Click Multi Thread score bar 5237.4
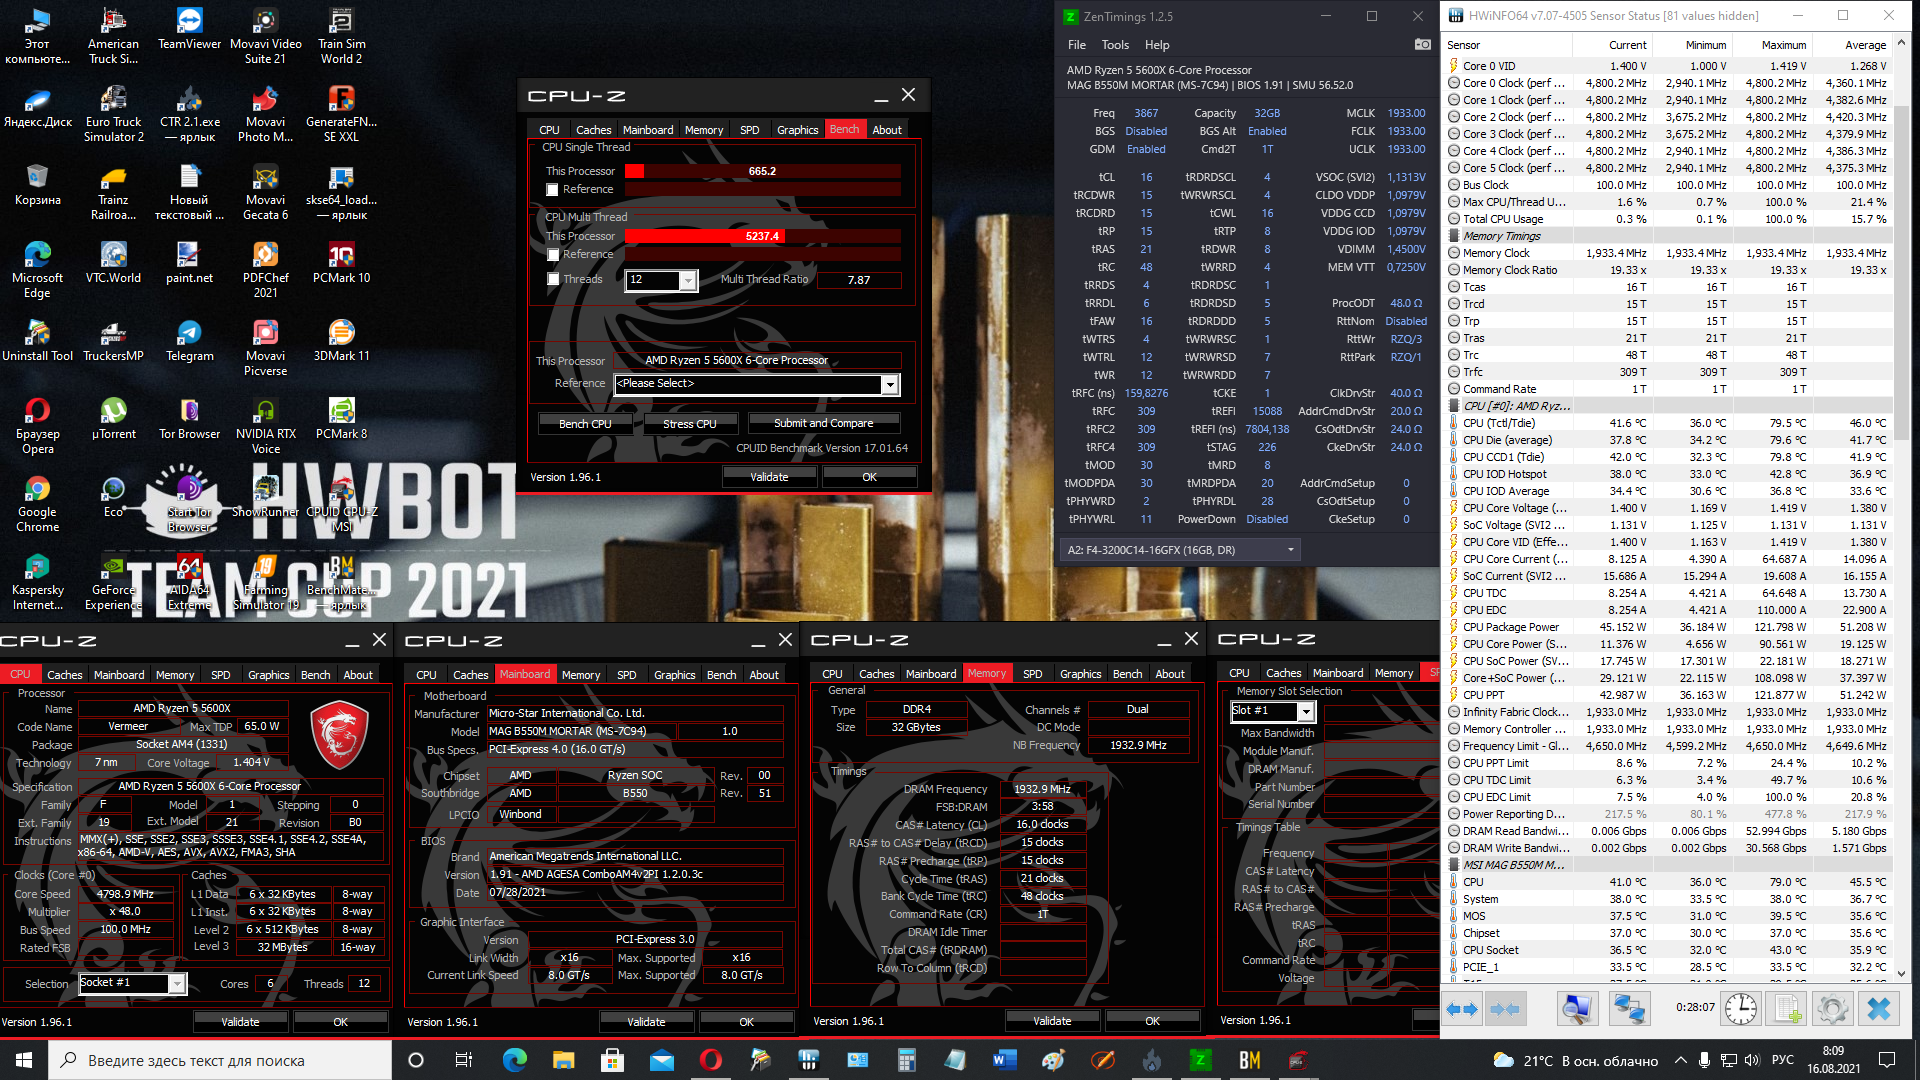The width and height of the screenshot is (1920, 1080). click(x=762, y=236)
